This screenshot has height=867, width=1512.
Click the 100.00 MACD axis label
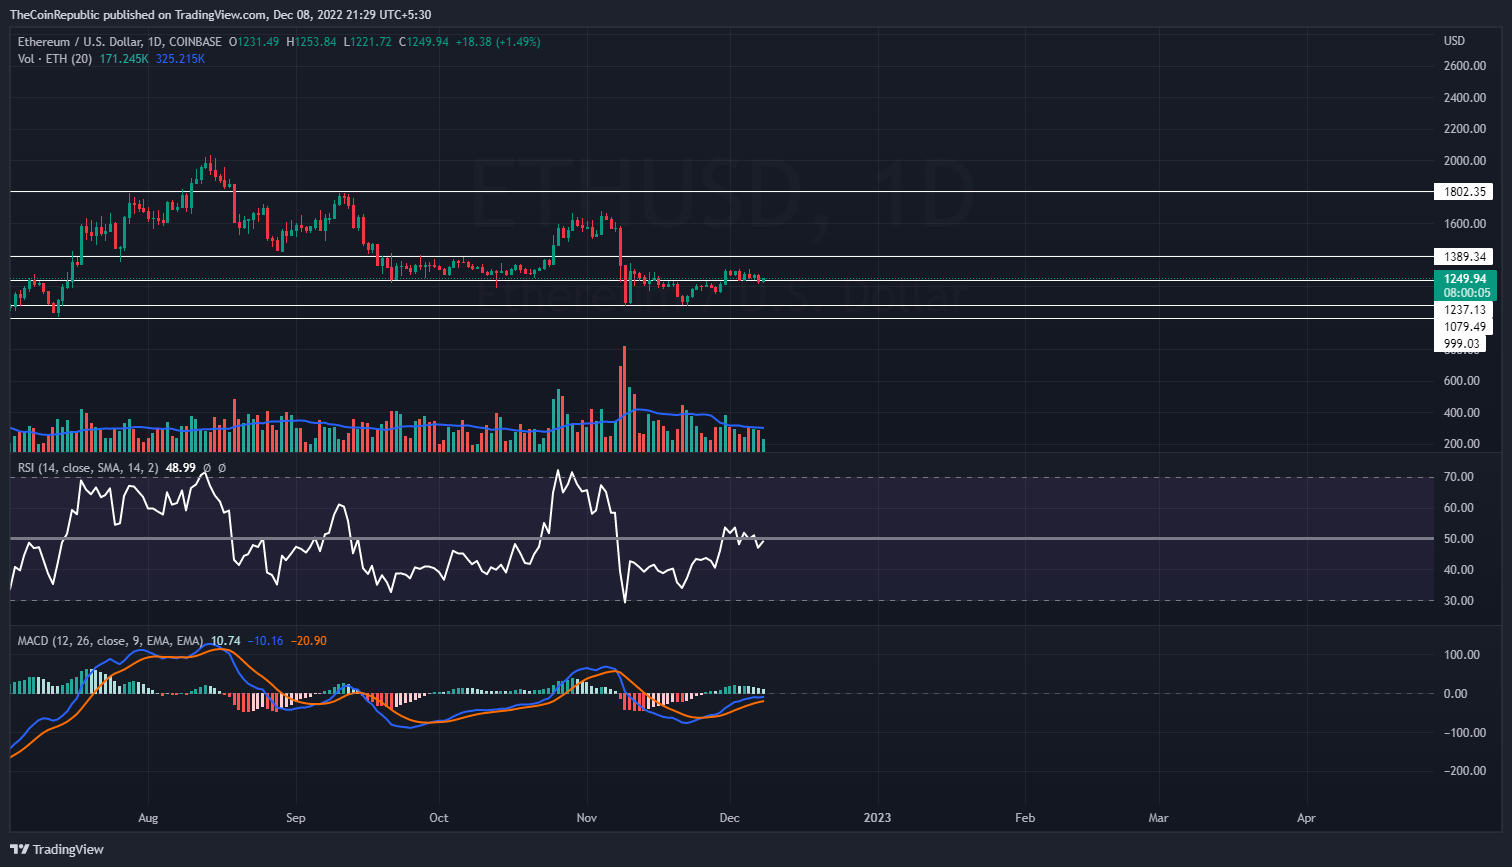1461,655
